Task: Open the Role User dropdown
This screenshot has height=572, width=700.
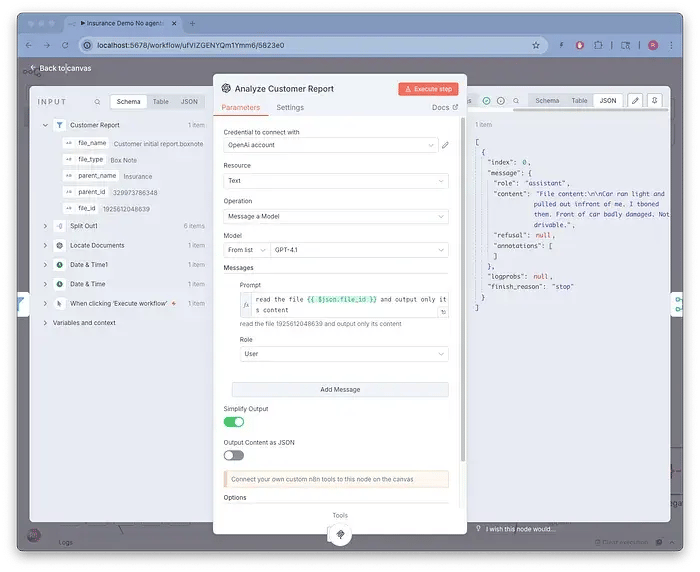Action: [x=344, y=354]
